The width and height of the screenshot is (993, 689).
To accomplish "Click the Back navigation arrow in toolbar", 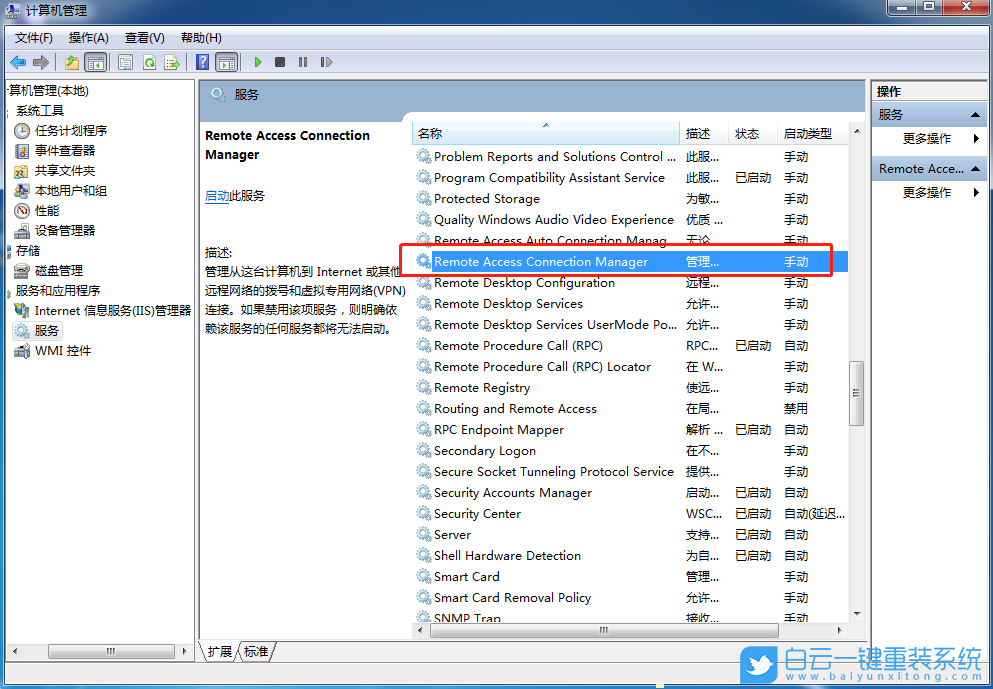I will point(16,62).
